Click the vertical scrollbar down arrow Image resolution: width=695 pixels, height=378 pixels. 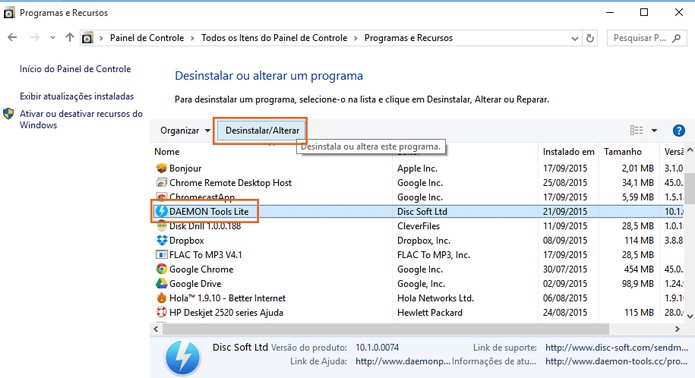point(690,316)
